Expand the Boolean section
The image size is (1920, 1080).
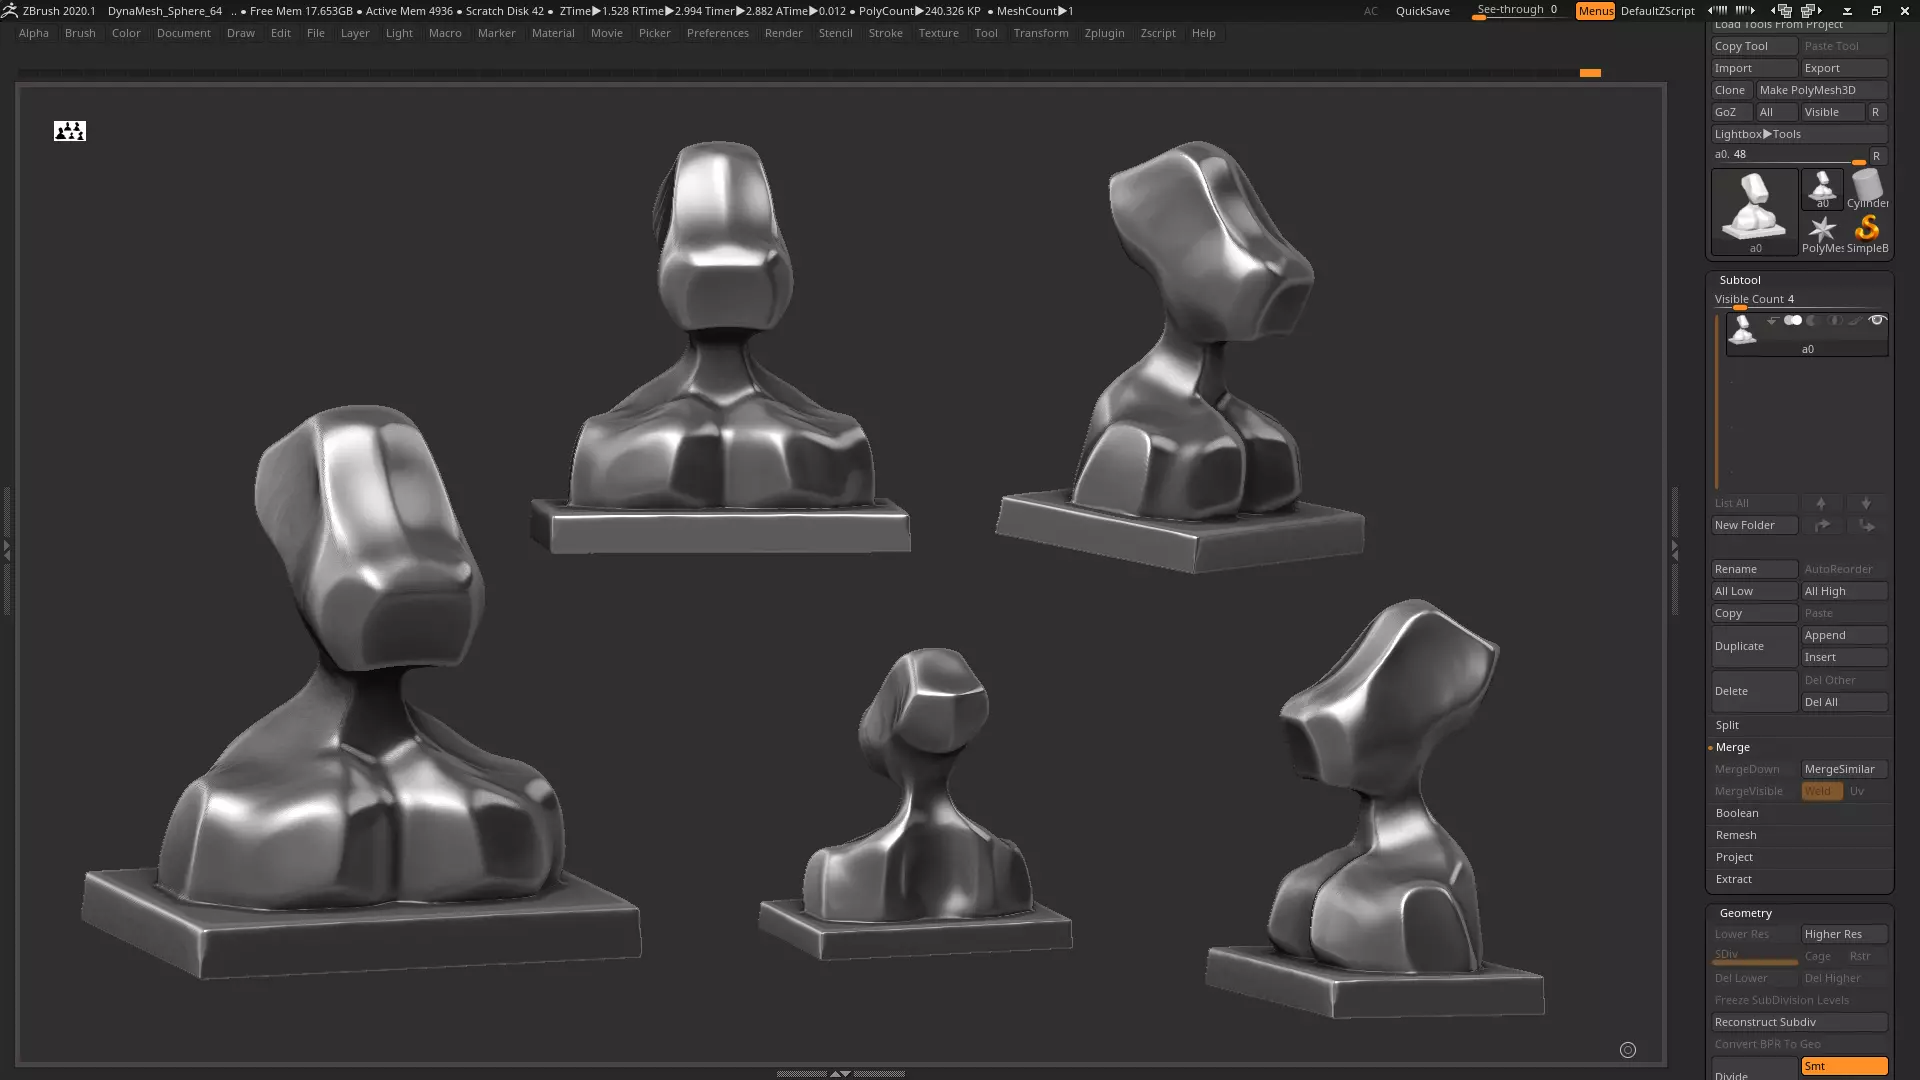1737,813
